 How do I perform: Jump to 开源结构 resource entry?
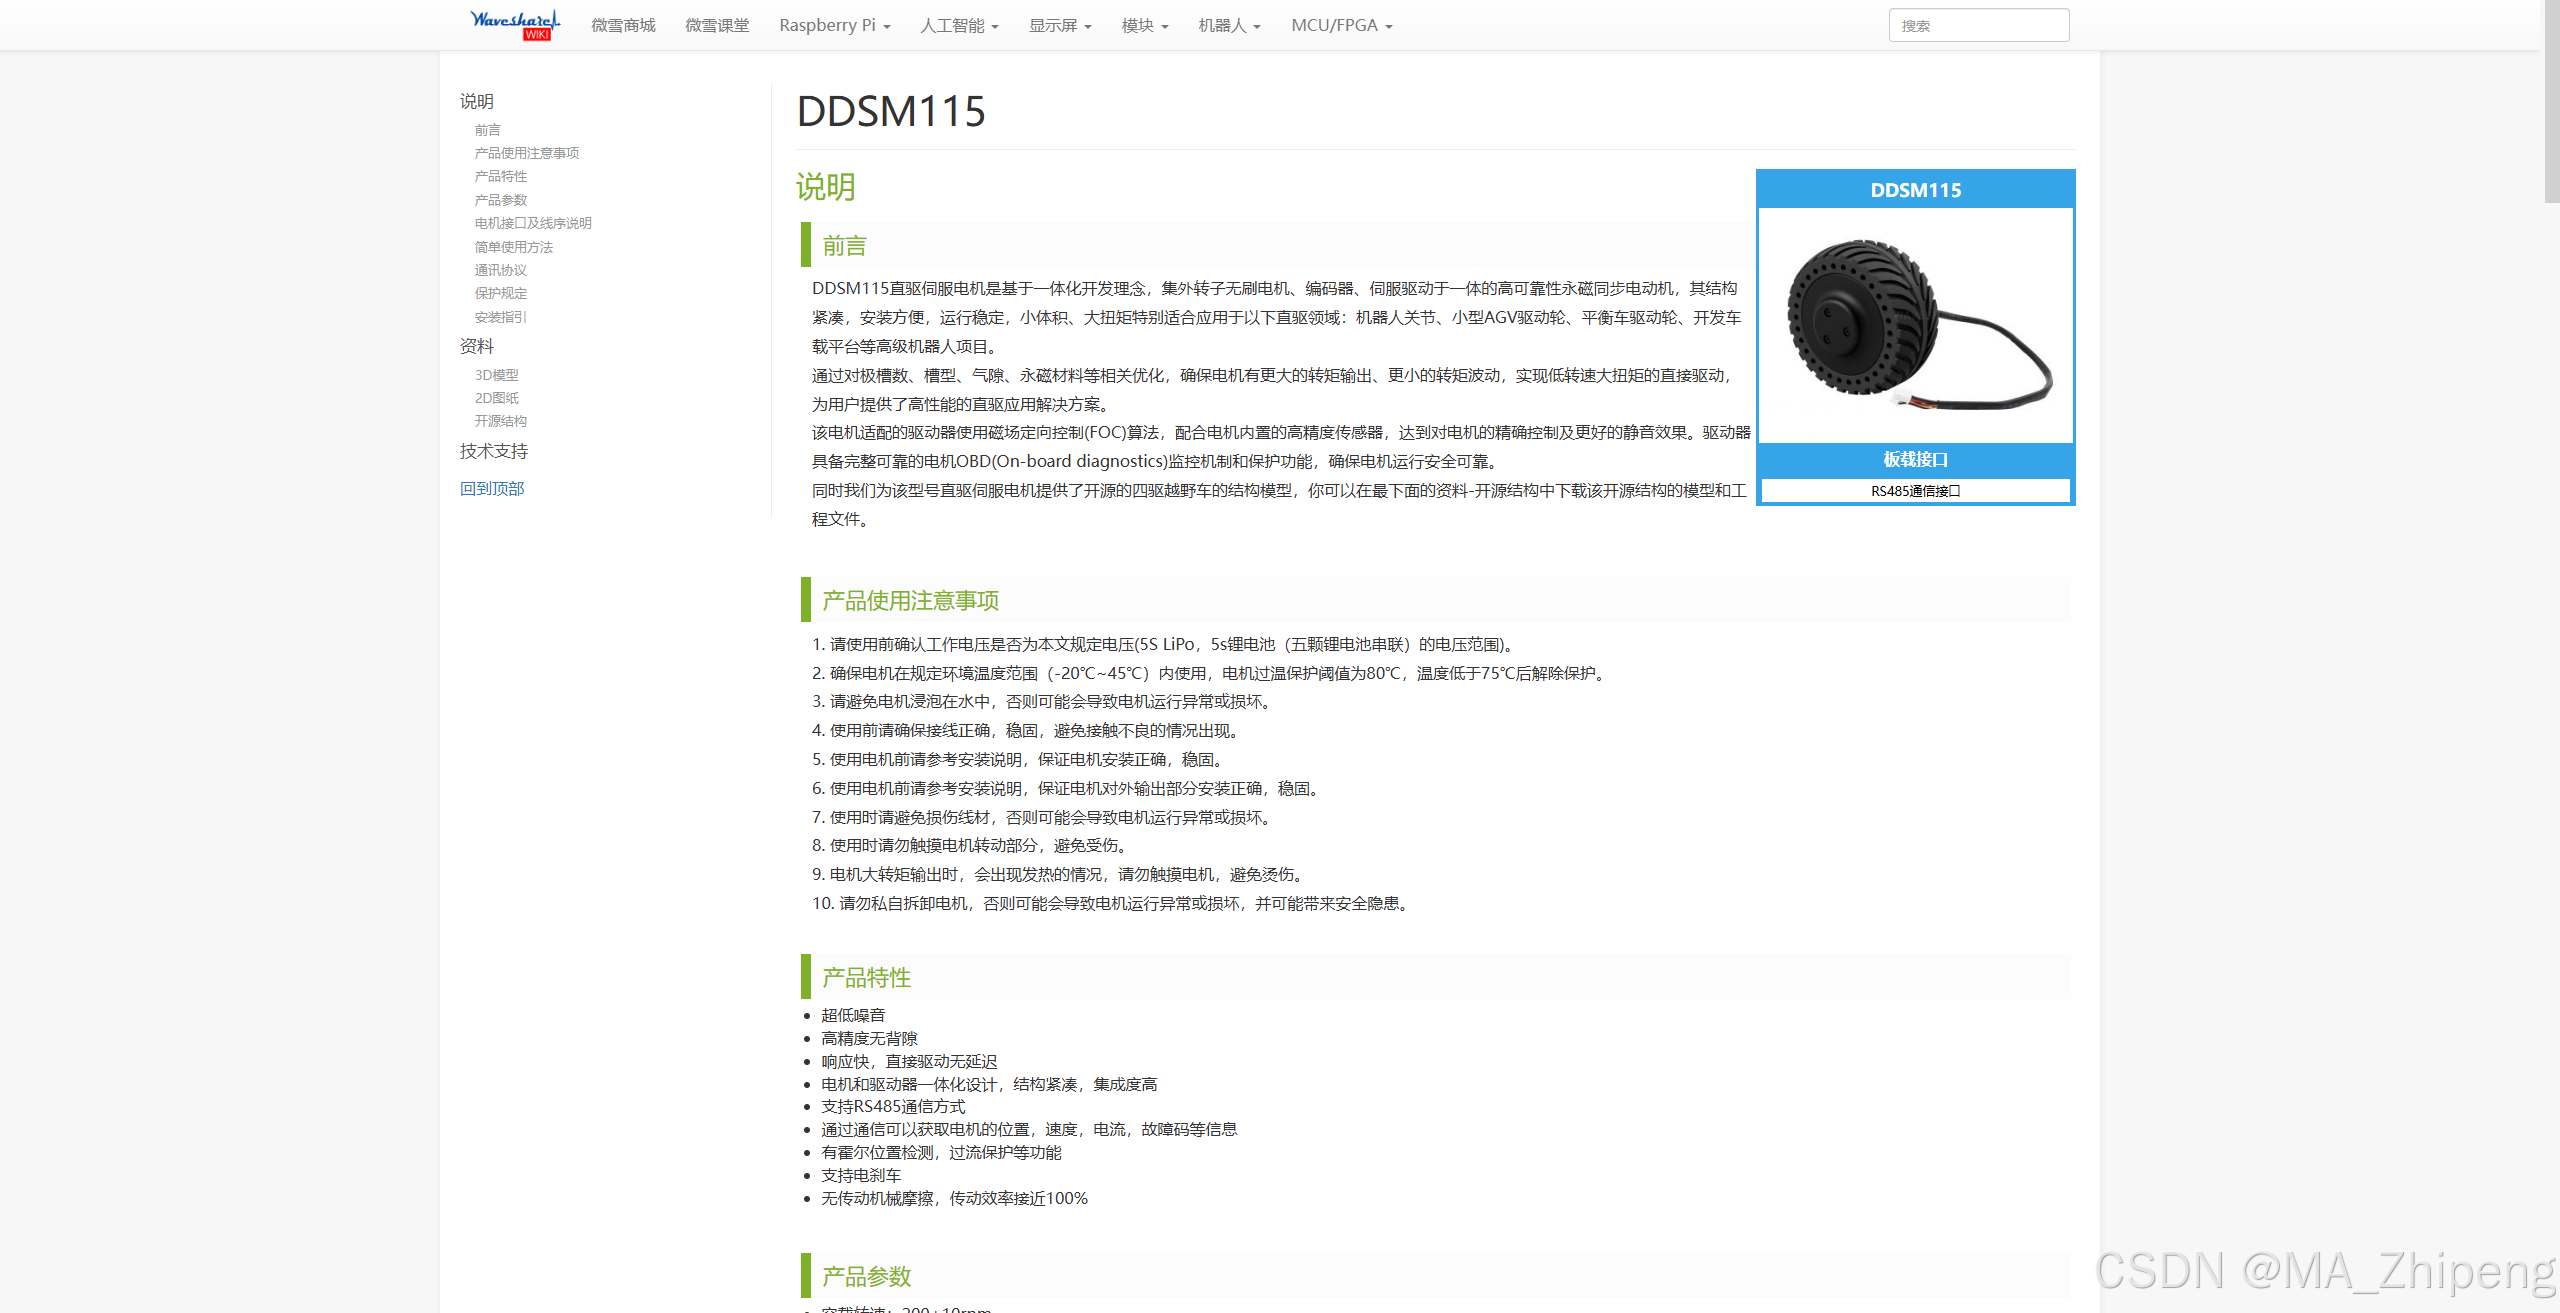click(x=500, y=421)
